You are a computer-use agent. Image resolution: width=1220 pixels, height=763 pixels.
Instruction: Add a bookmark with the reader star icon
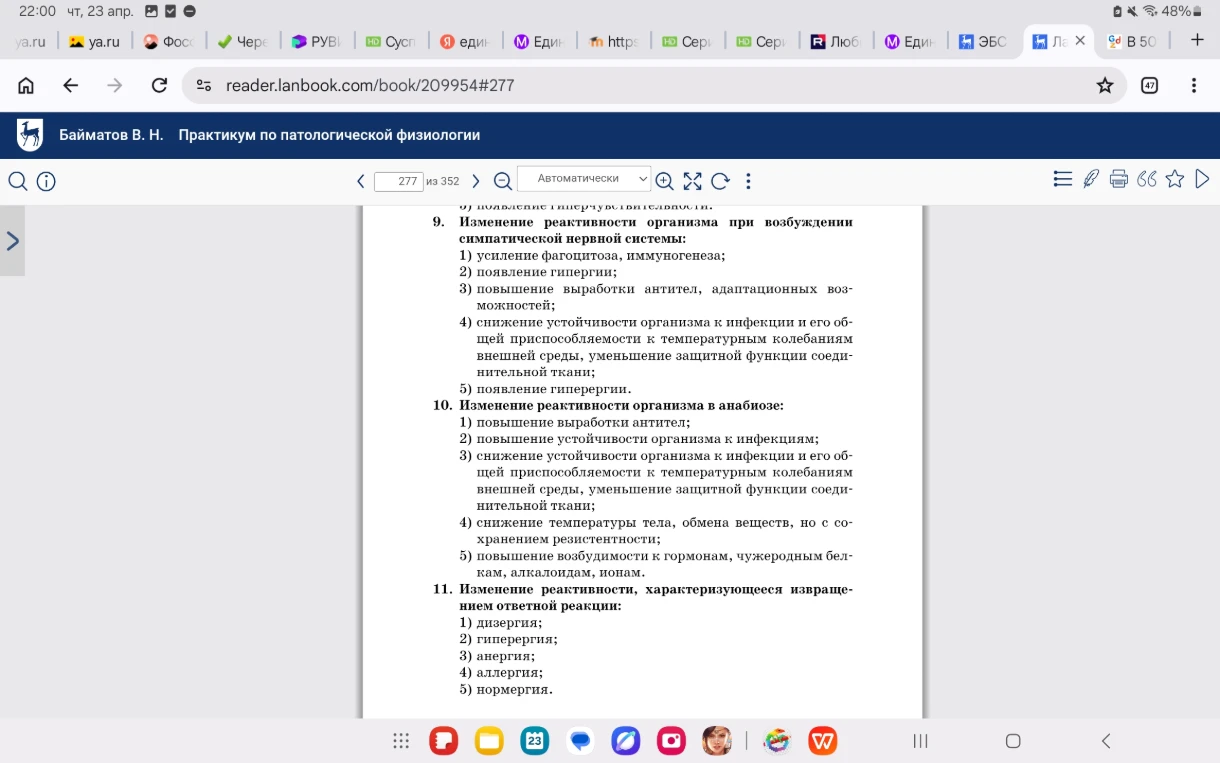(1175, 179)
